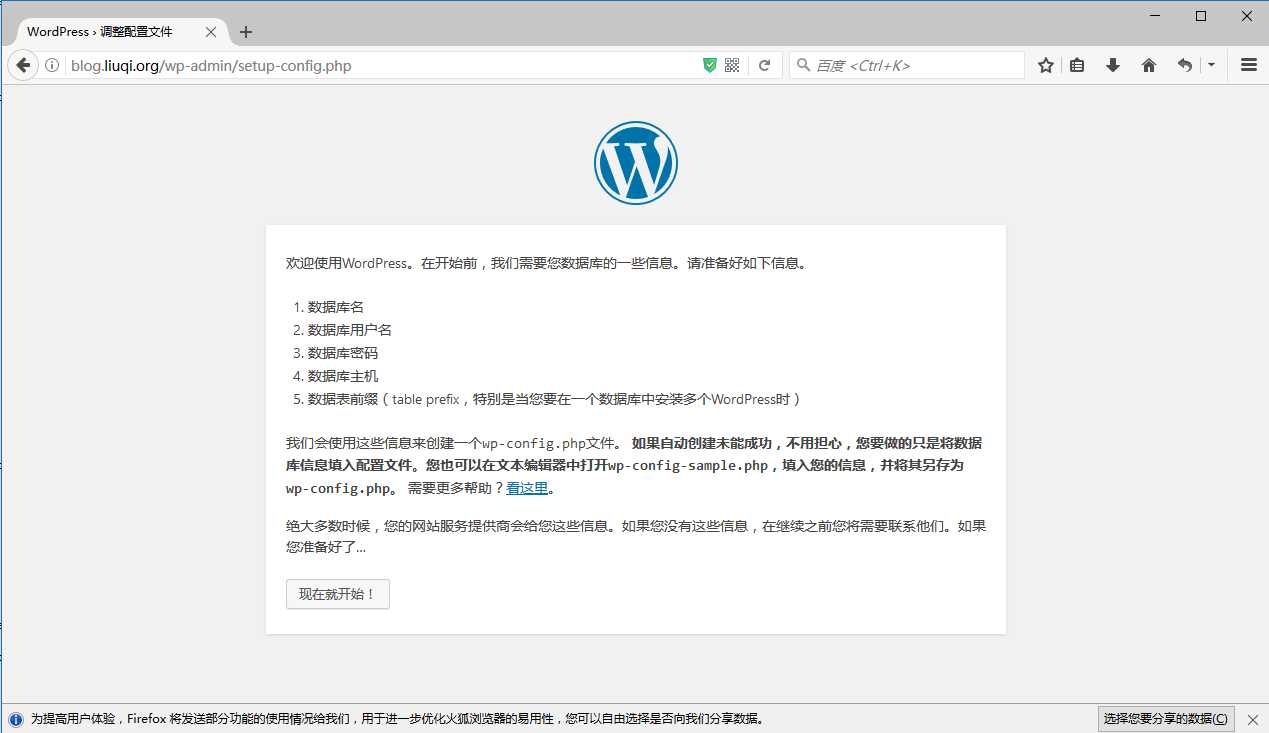The width and height of the screenshot is (1269, 733).
Task: Minimize the Firefox window
Action: 1155,16
